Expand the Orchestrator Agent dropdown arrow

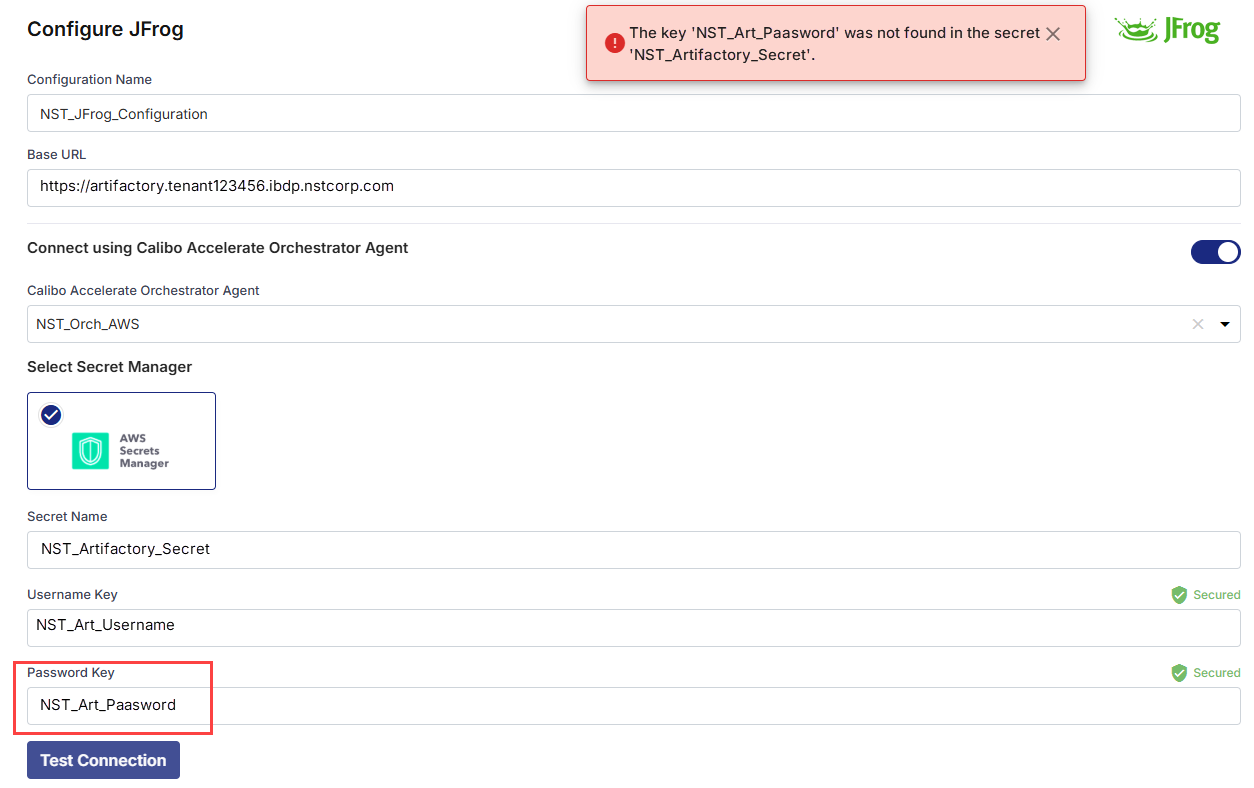click(x=1224, y=324)
